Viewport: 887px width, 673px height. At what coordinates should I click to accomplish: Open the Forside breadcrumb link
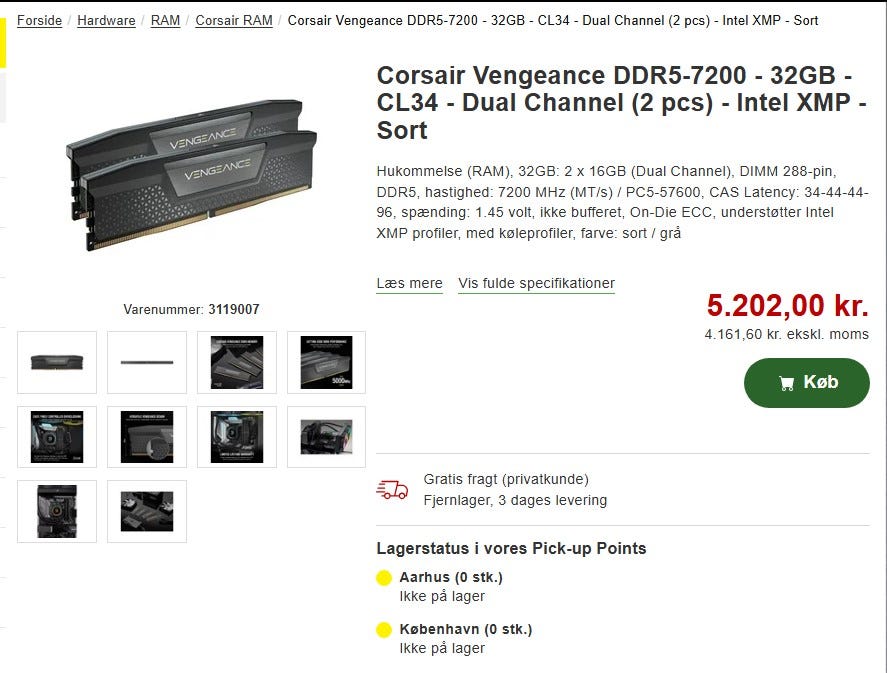[x=39, y=20]
